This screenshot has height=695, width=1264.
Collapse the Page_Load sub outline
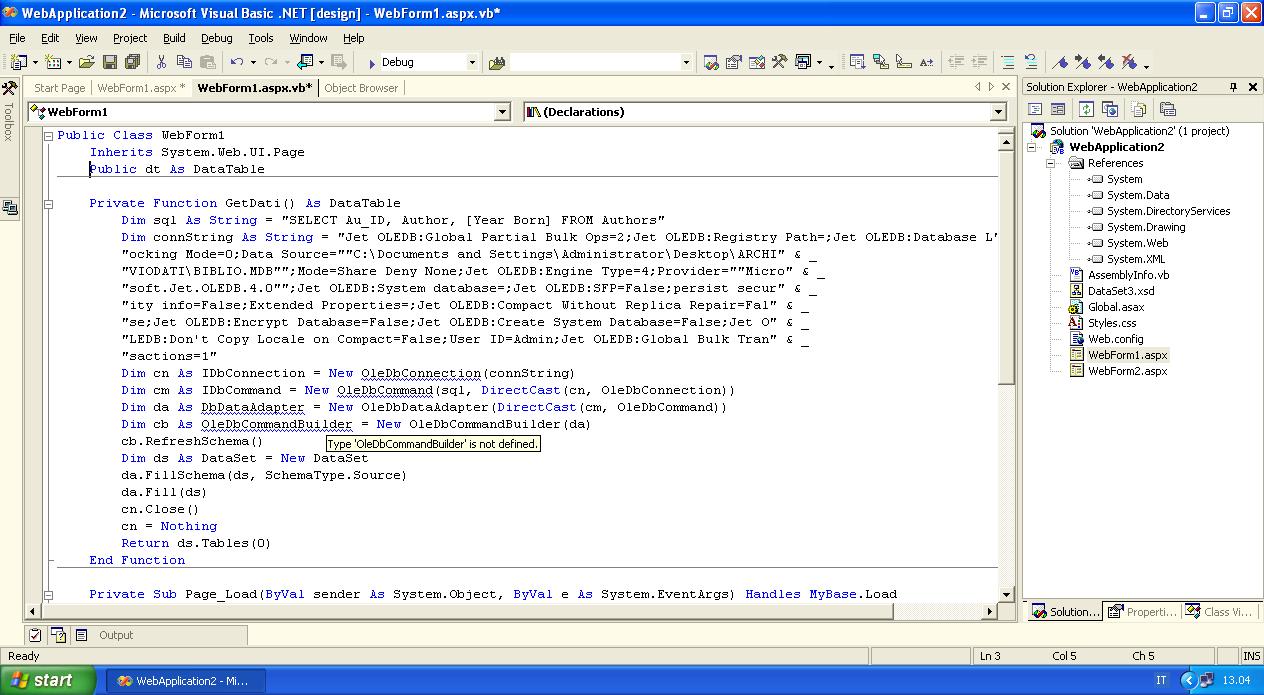pos(47,594)
